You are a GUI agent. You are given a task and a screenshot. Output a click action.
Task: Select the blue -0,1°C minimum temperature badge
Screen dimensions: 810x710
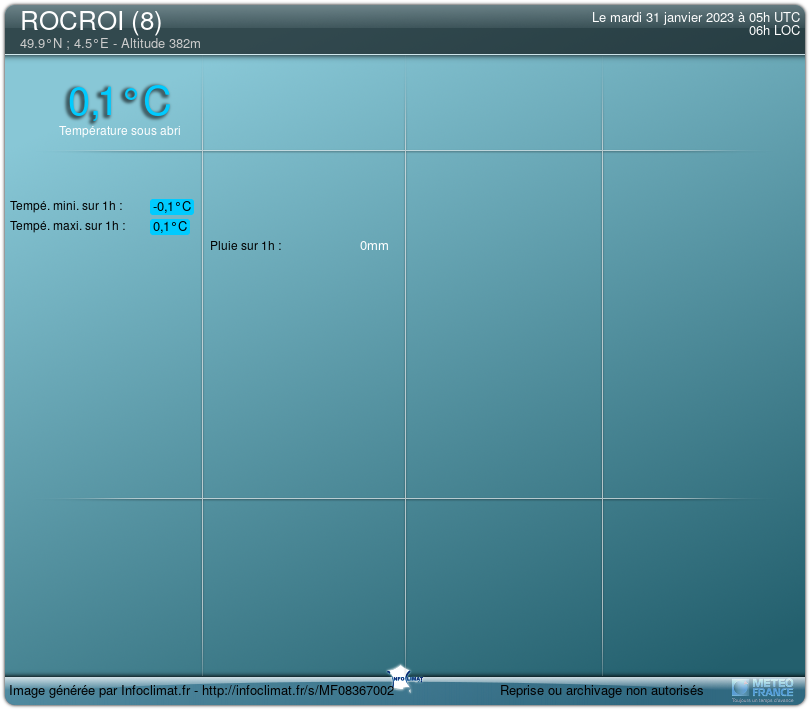pos(171,207)
